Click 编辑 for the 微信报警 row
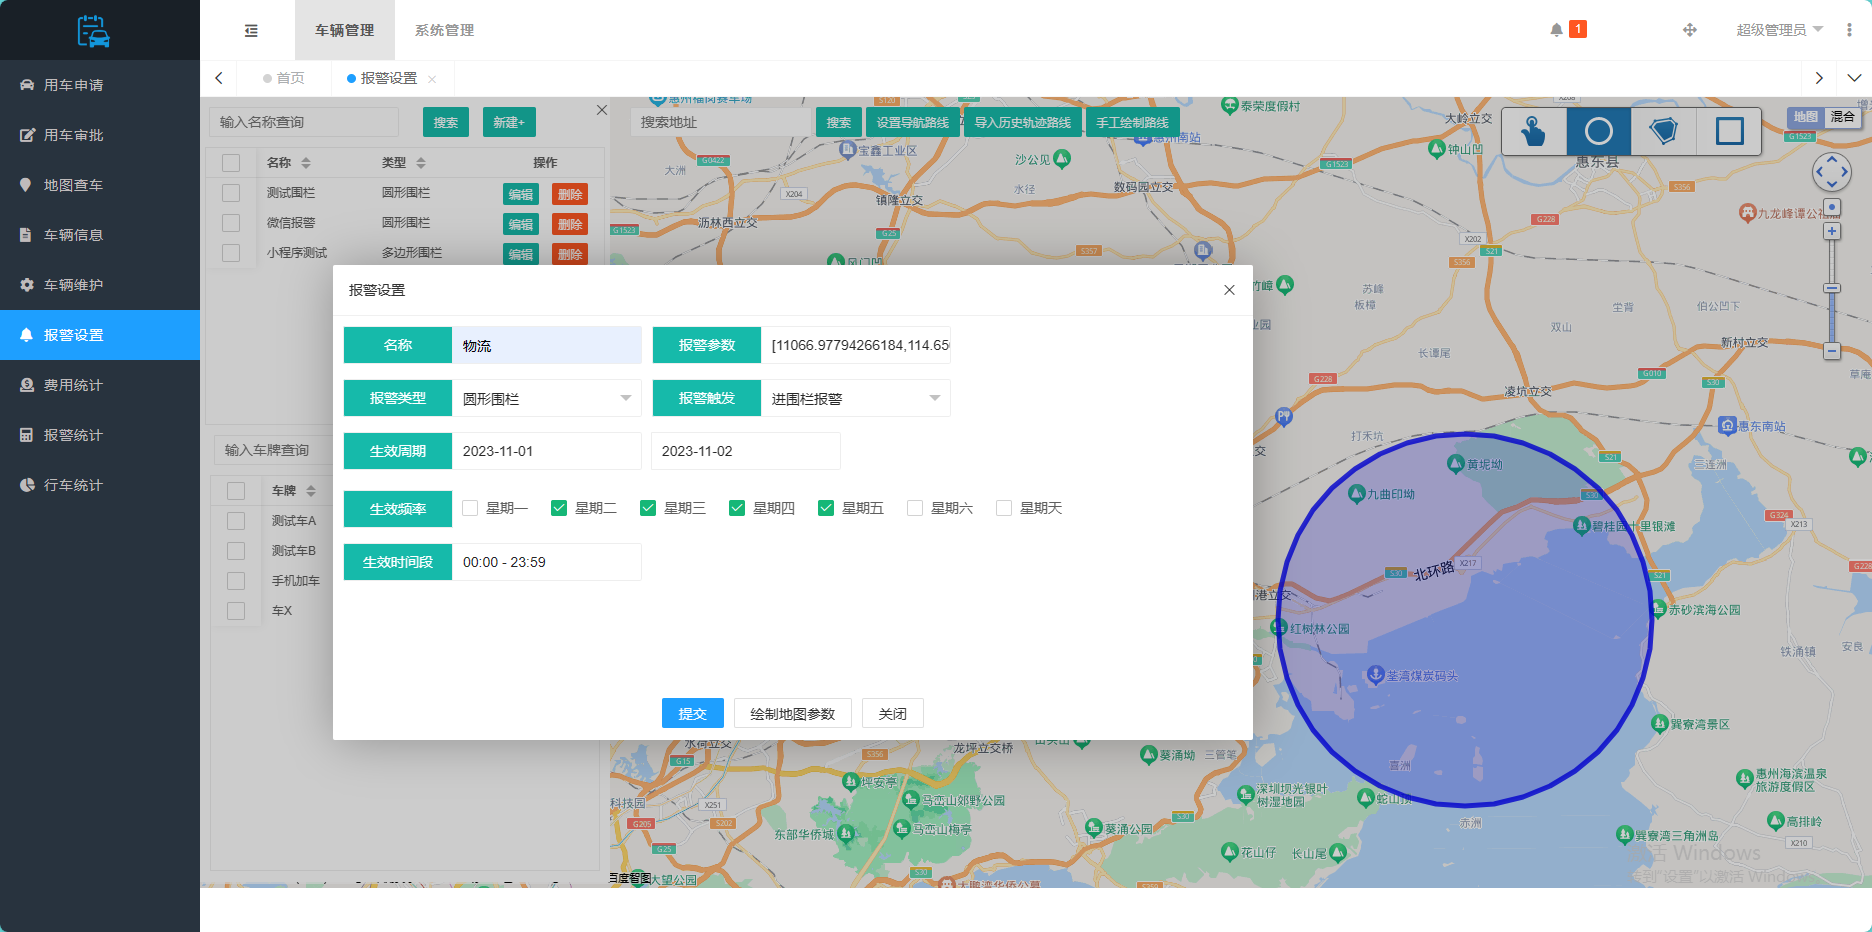 pos(521,224)
